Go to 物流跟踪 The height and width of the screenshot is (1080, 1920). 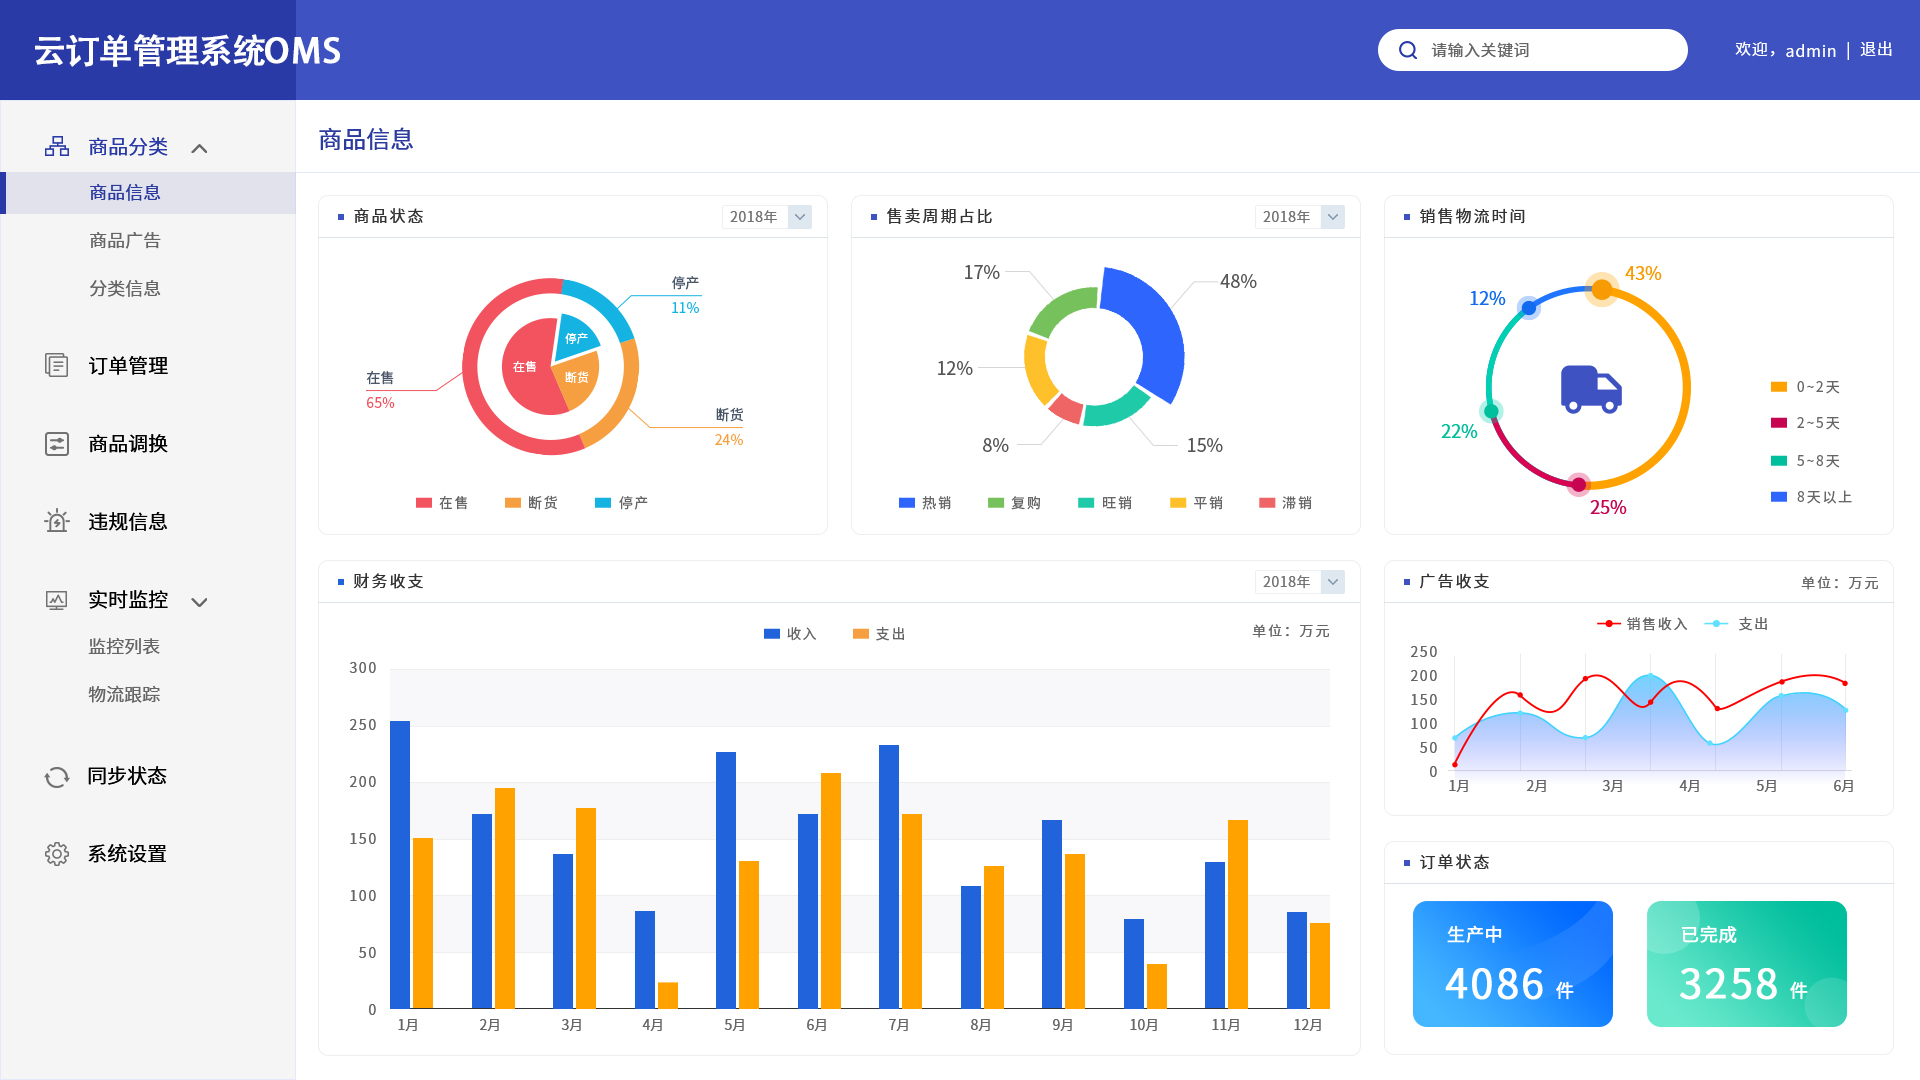click(124, 695)
